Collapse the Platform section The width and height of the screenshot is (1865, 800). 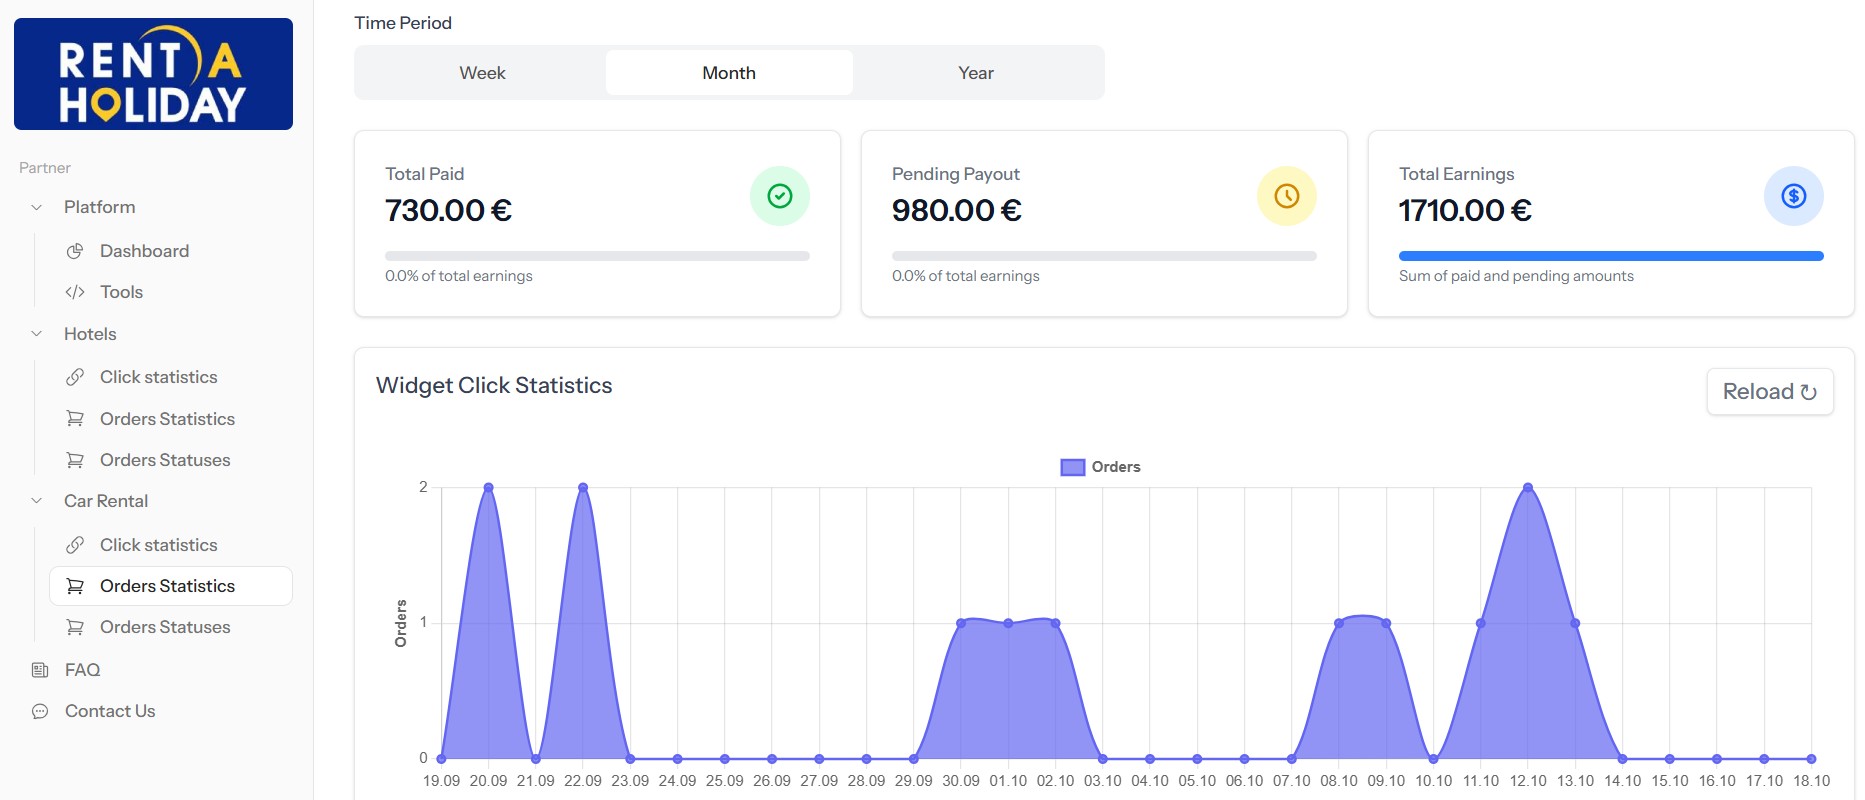pos(37,207)
